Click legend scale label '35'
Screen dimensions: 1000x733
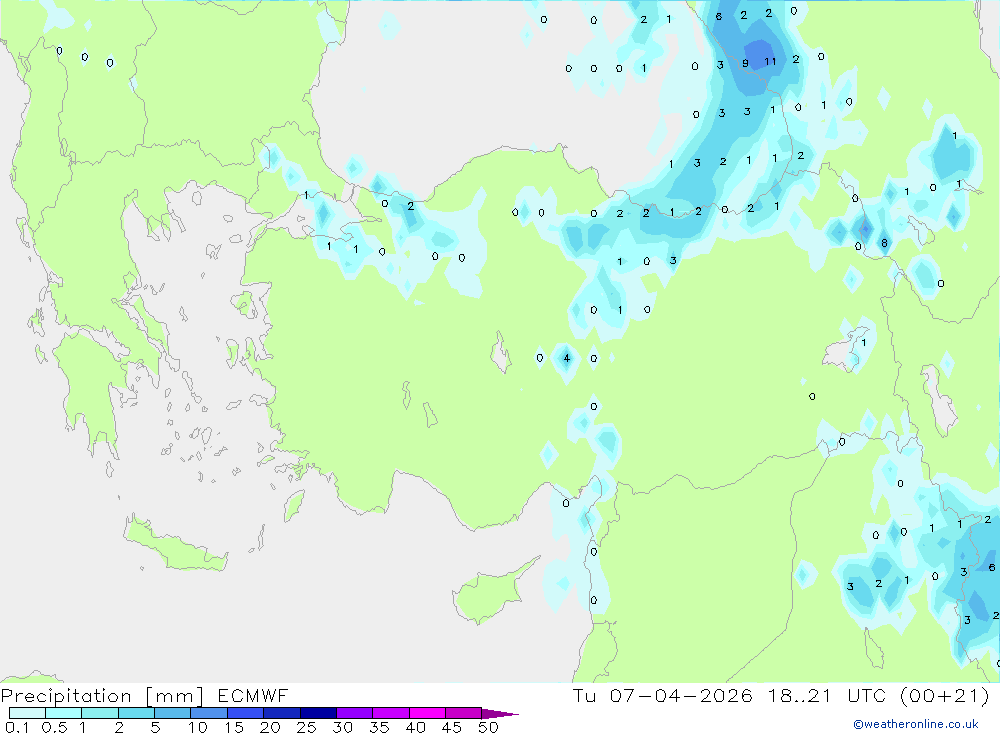379,727
